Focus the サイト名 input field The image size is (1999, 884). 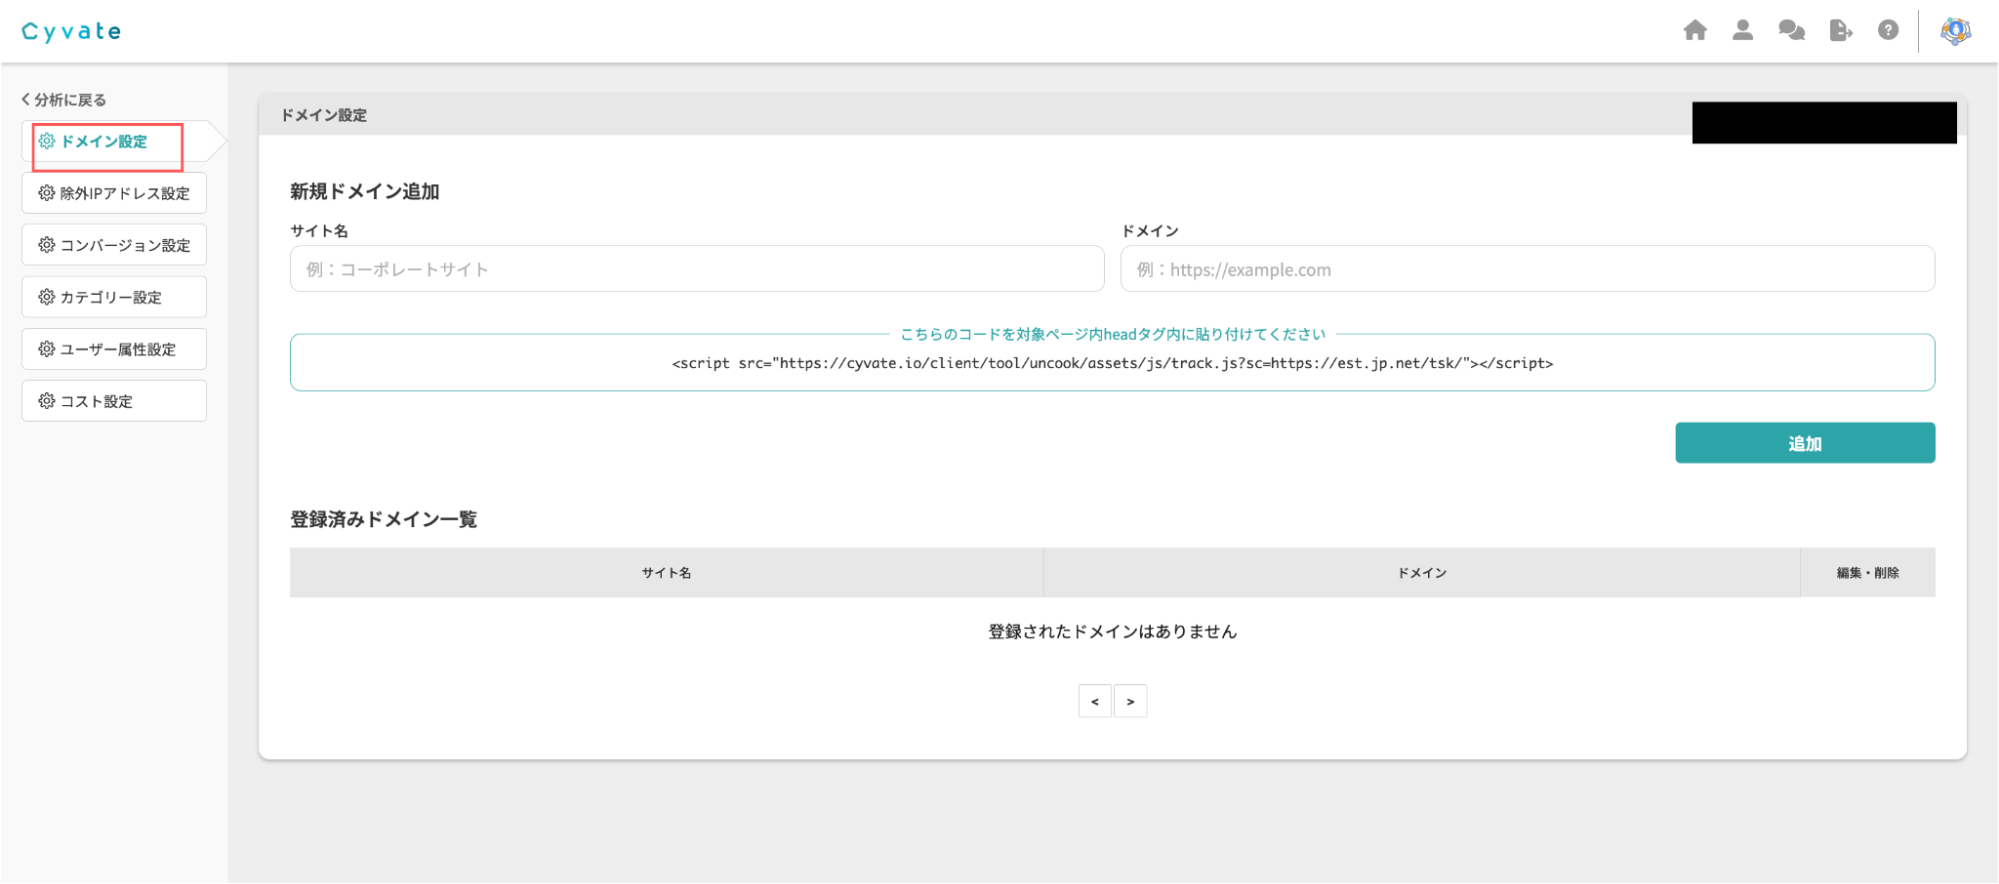tap(697, 269)
